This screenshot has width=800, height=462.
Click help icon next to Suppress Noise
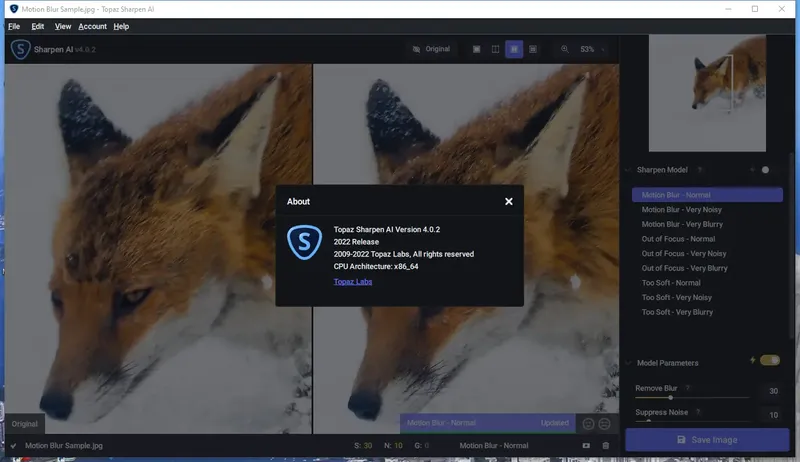(698, 412)
